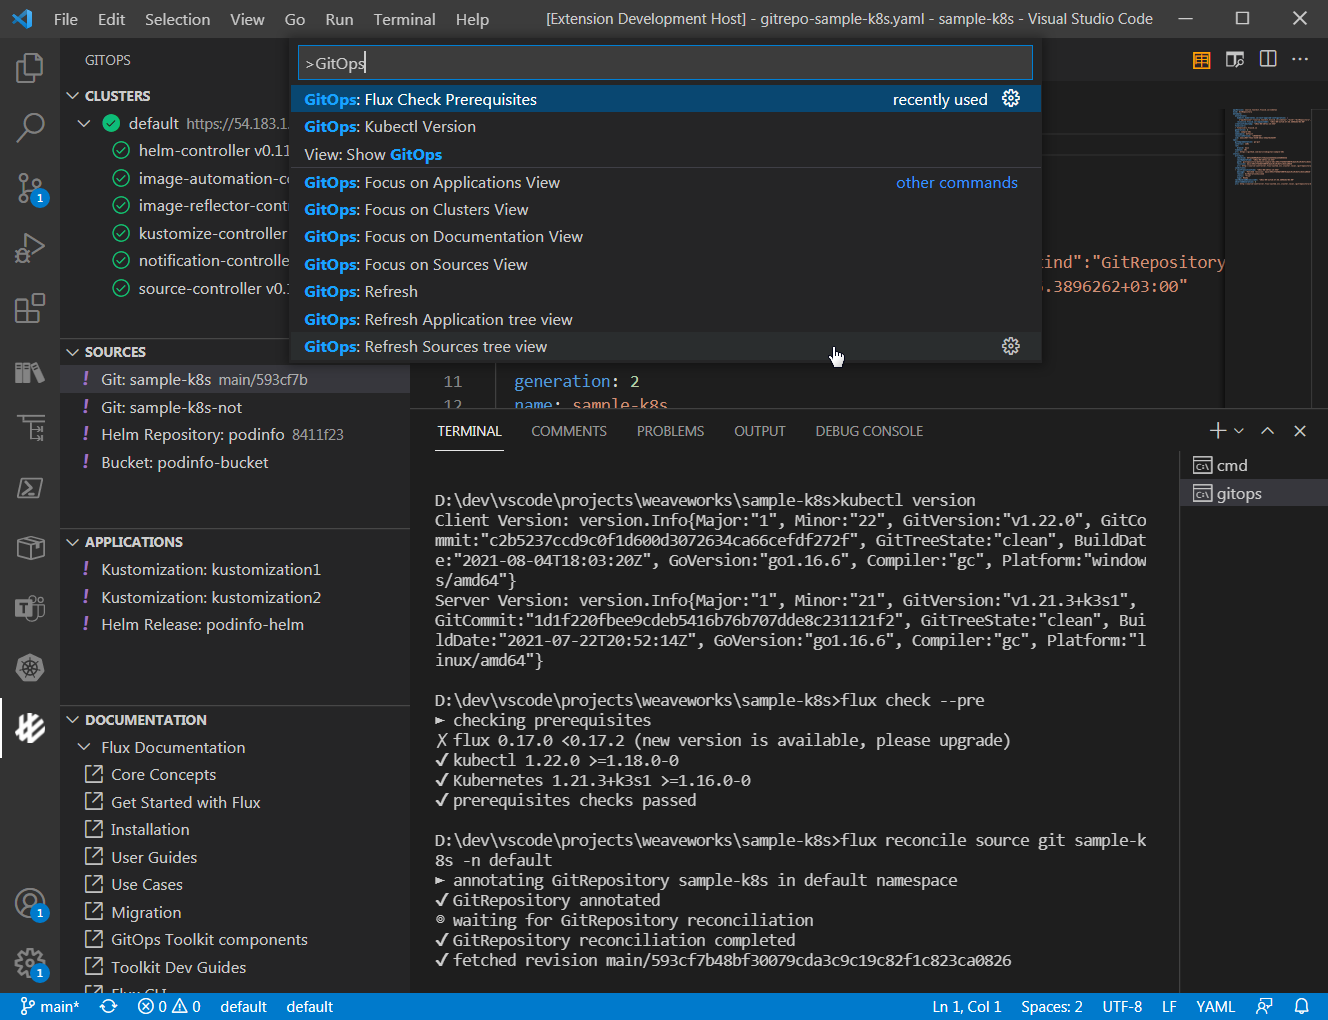Open the Source Control view
1328x1020 pixels.
pos(30,188)
